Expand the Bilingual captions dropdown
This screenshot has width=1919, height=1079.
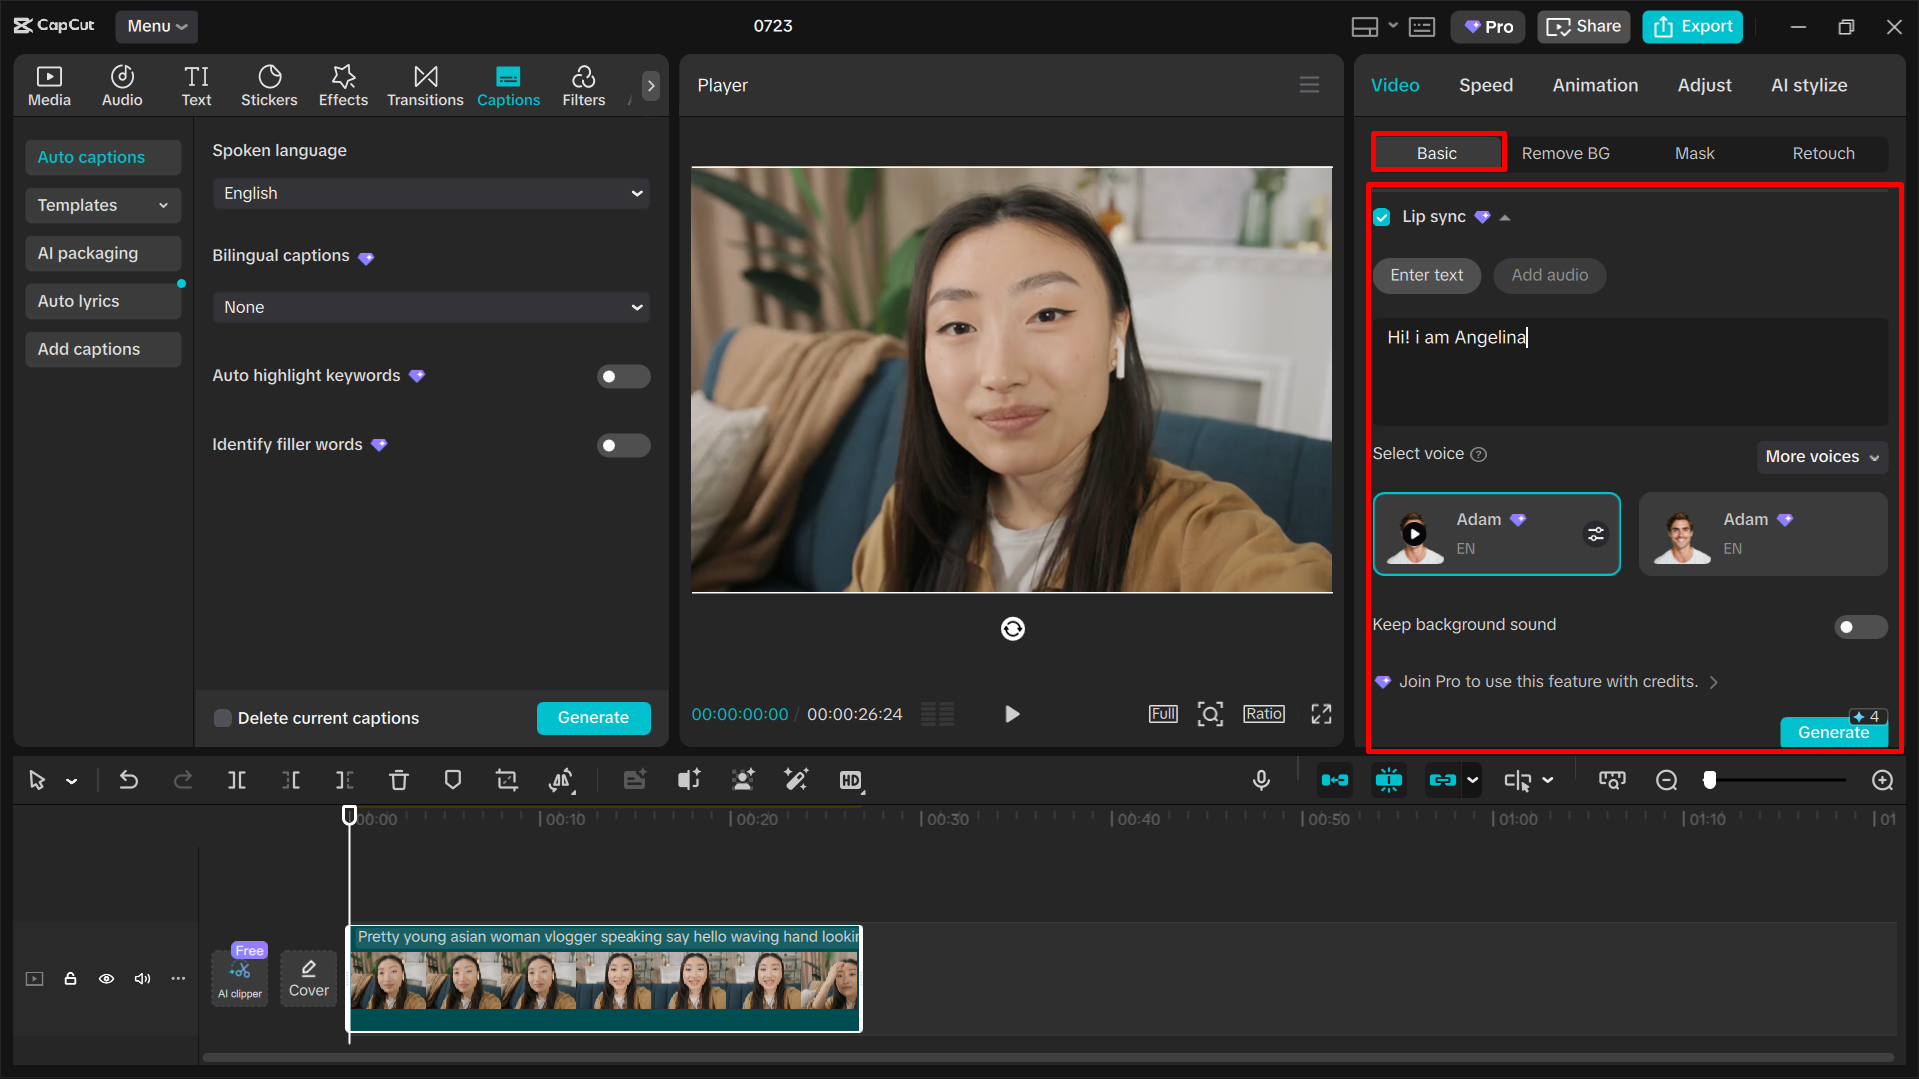[430, 307]
